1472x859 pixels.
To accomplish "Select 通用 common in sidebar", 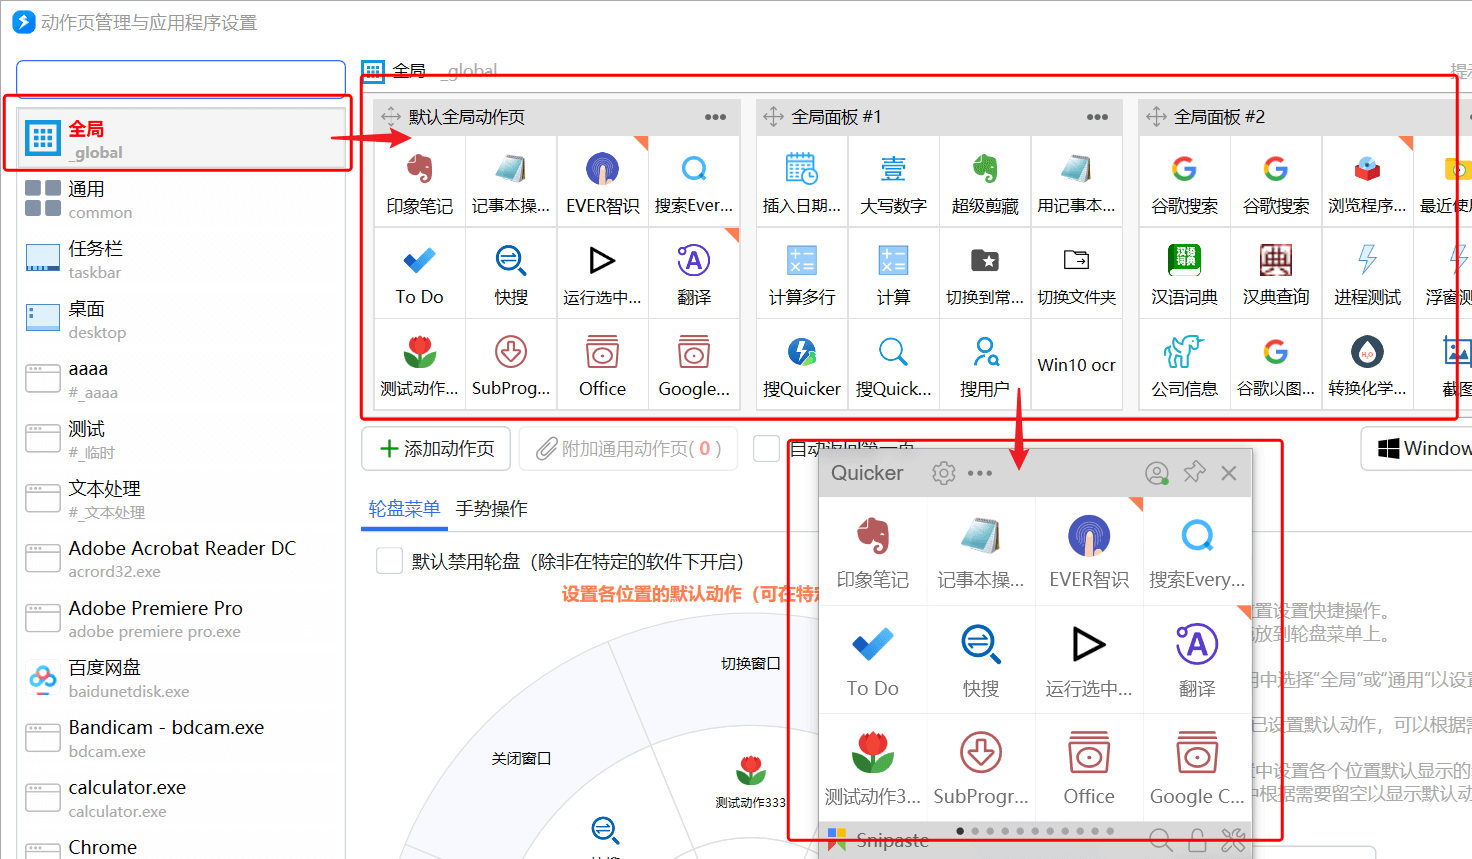I will point(183,199).
